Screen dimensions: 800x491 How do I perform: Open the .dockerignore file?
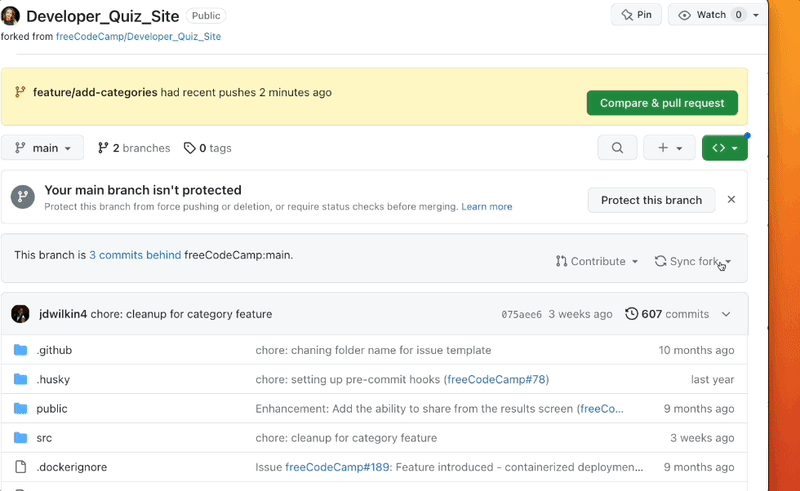pyautogui.click(x=71, y=467)
